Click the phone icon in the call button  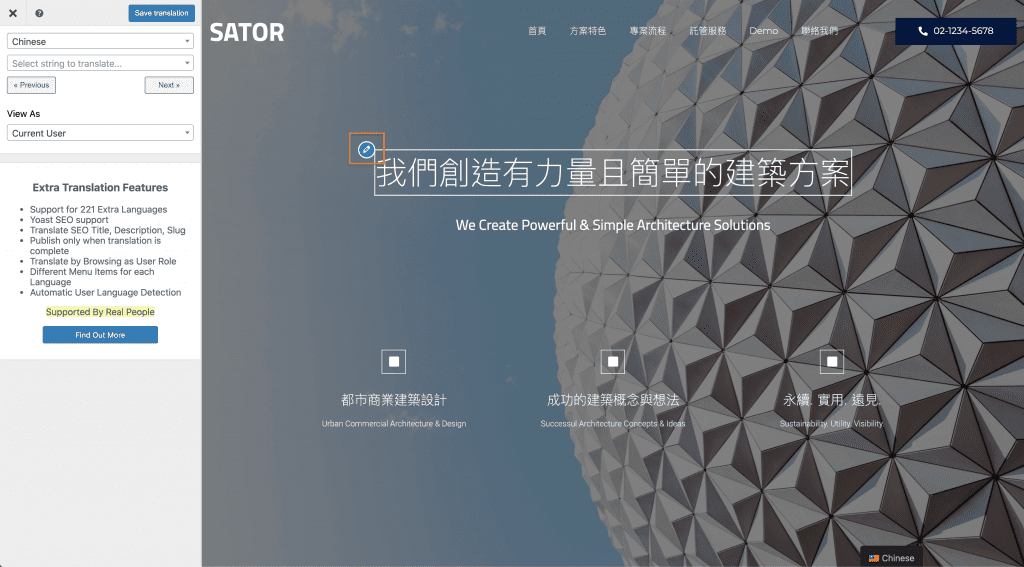[922, 31]
